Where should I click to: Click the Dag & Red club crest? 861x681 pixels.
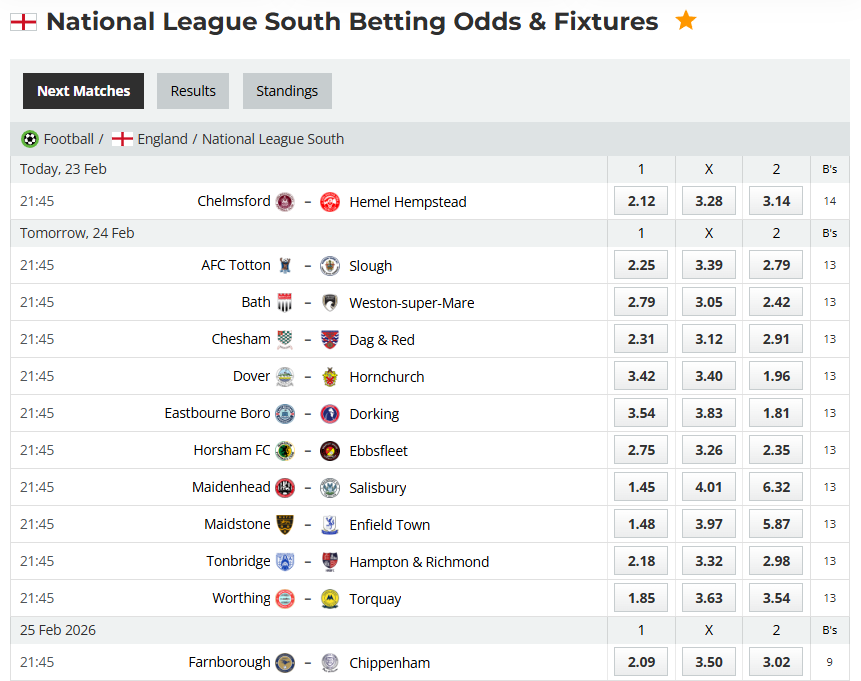[x=330, y=339]
